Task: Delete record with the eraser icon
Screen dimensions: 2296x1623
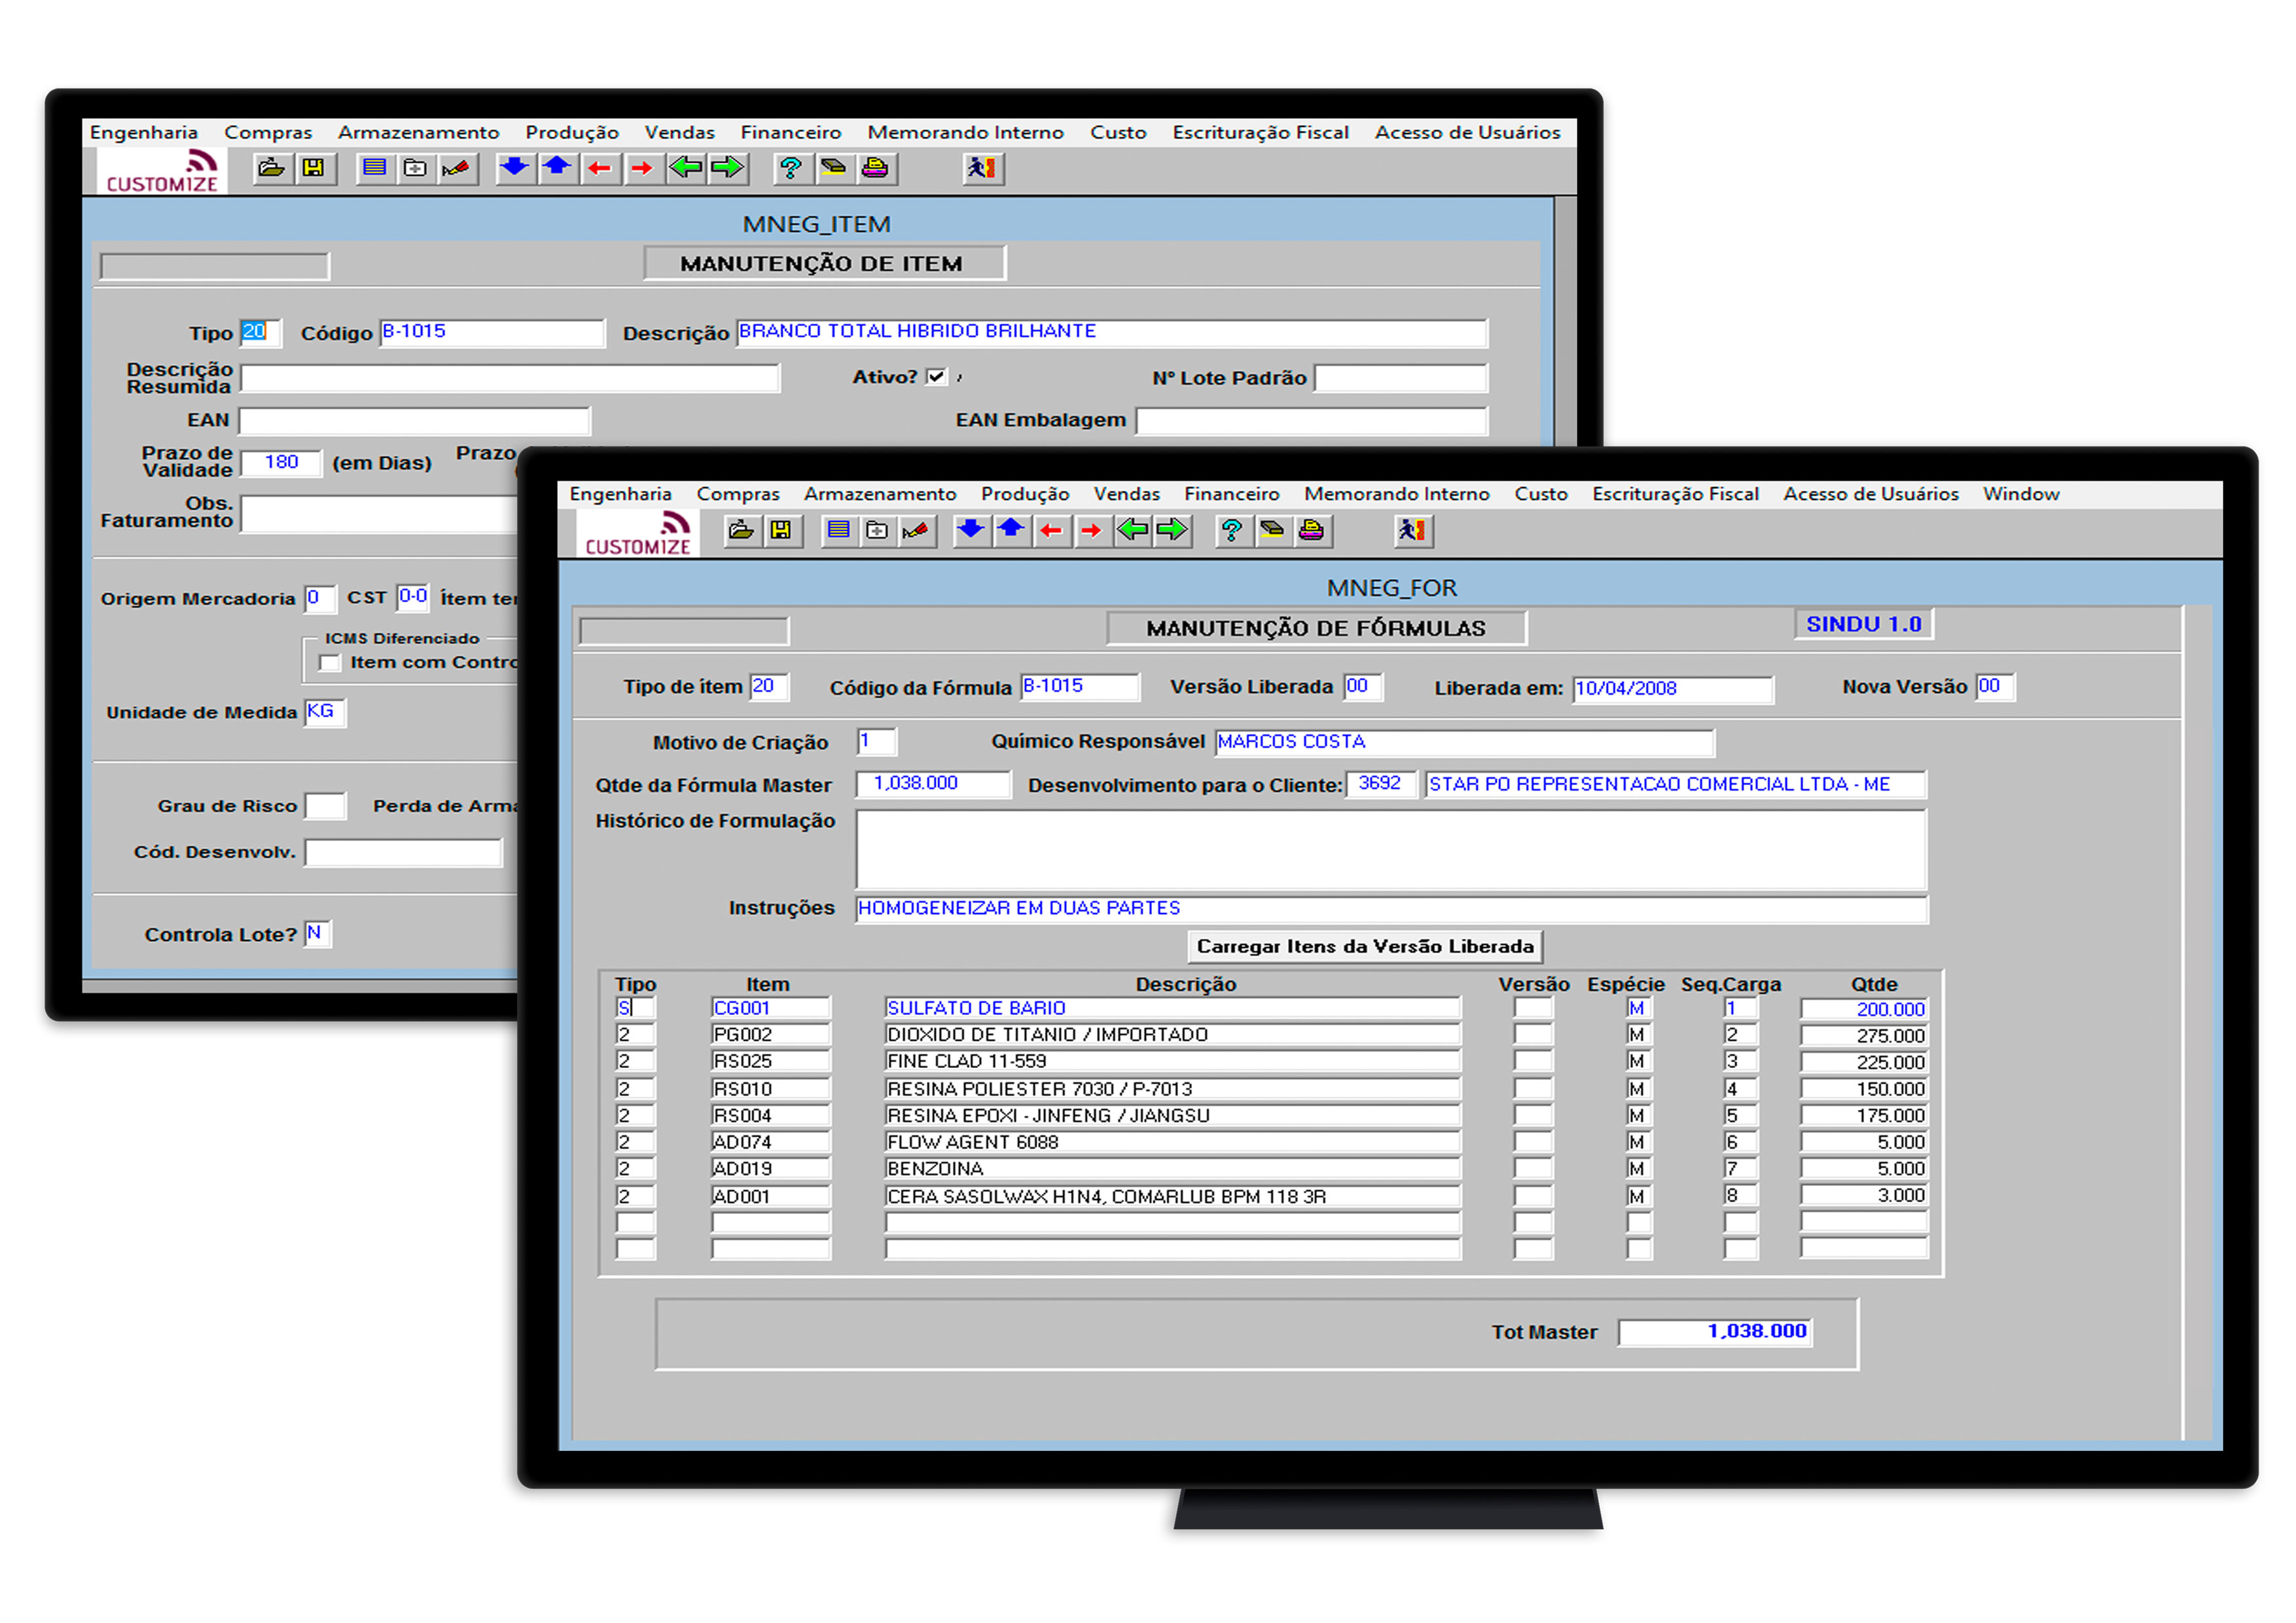Action: point(1272,530)
